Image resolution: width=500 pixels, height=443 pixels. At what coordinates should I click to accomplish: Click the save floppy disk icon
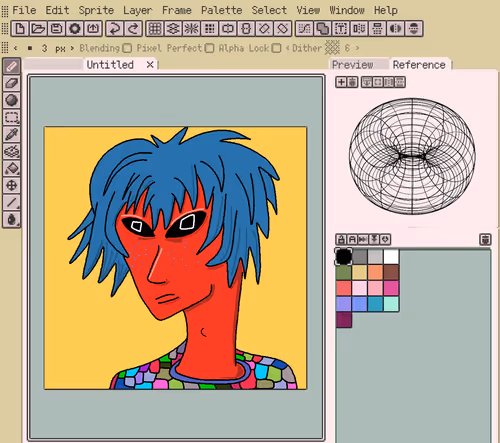(x=56, y=29)
